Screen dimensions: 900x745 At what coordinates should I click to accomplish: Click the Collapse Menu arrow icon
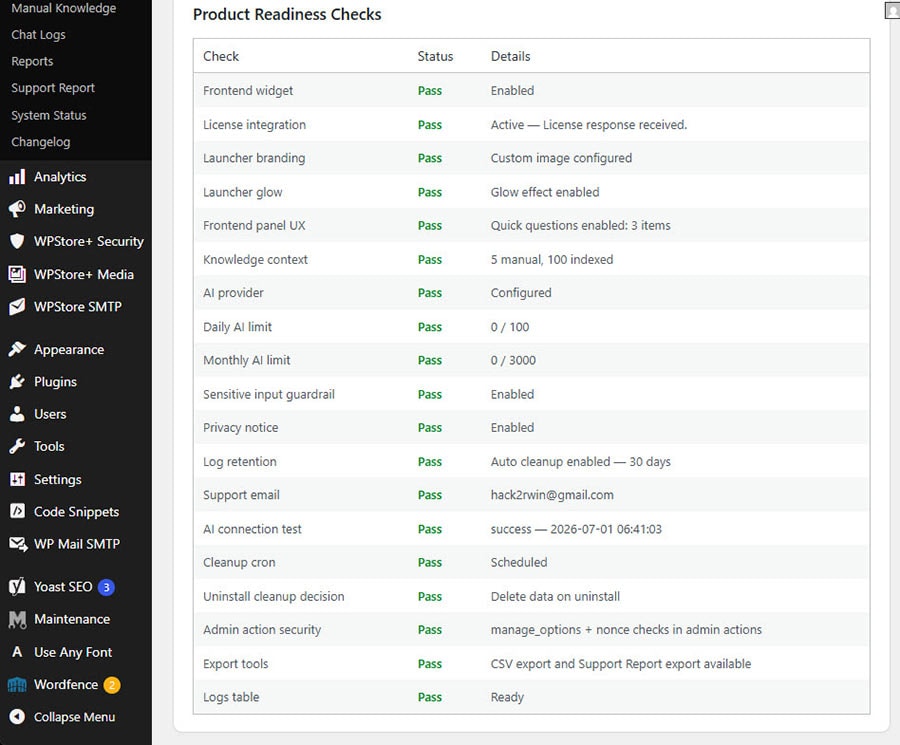click(17, 717)
